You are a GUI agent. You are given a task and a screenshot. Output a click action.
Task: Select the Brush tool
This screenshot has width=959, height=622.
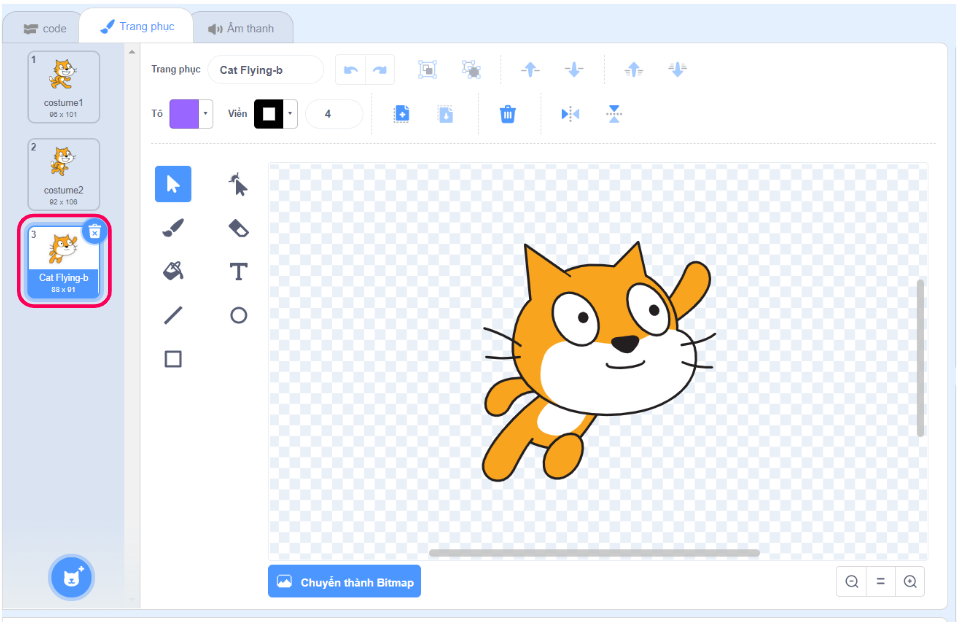tap(173, 228)
